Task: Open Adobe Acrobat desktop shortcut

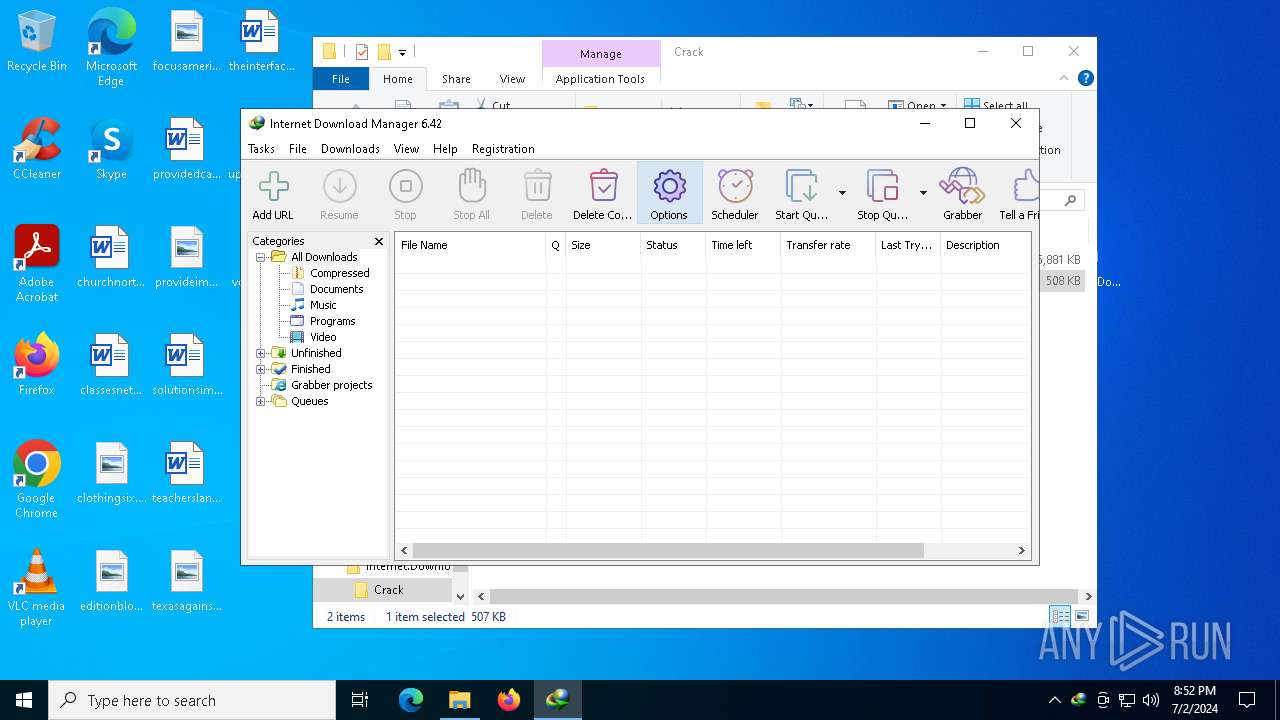Action: tap(37, 264)
